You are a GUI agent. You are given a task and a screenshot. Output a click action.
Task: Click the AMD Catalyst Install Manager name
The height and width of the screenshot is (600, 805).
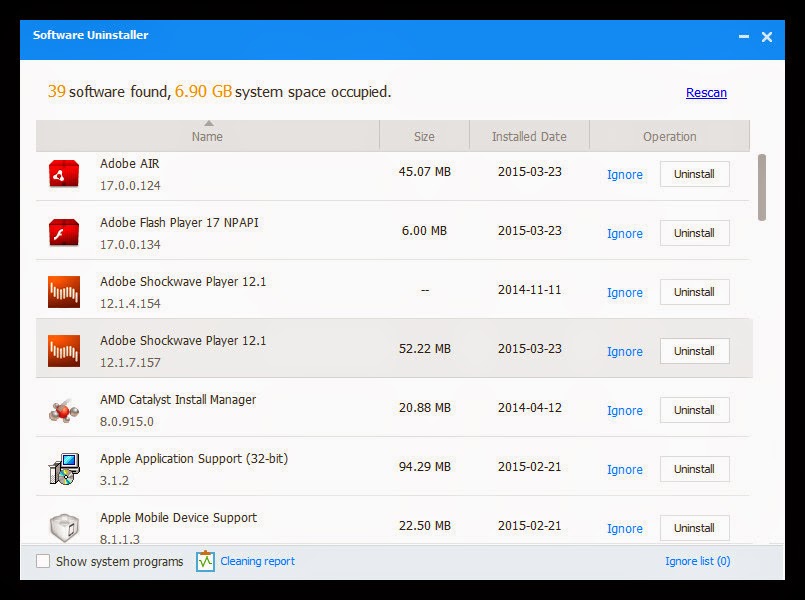178,400
